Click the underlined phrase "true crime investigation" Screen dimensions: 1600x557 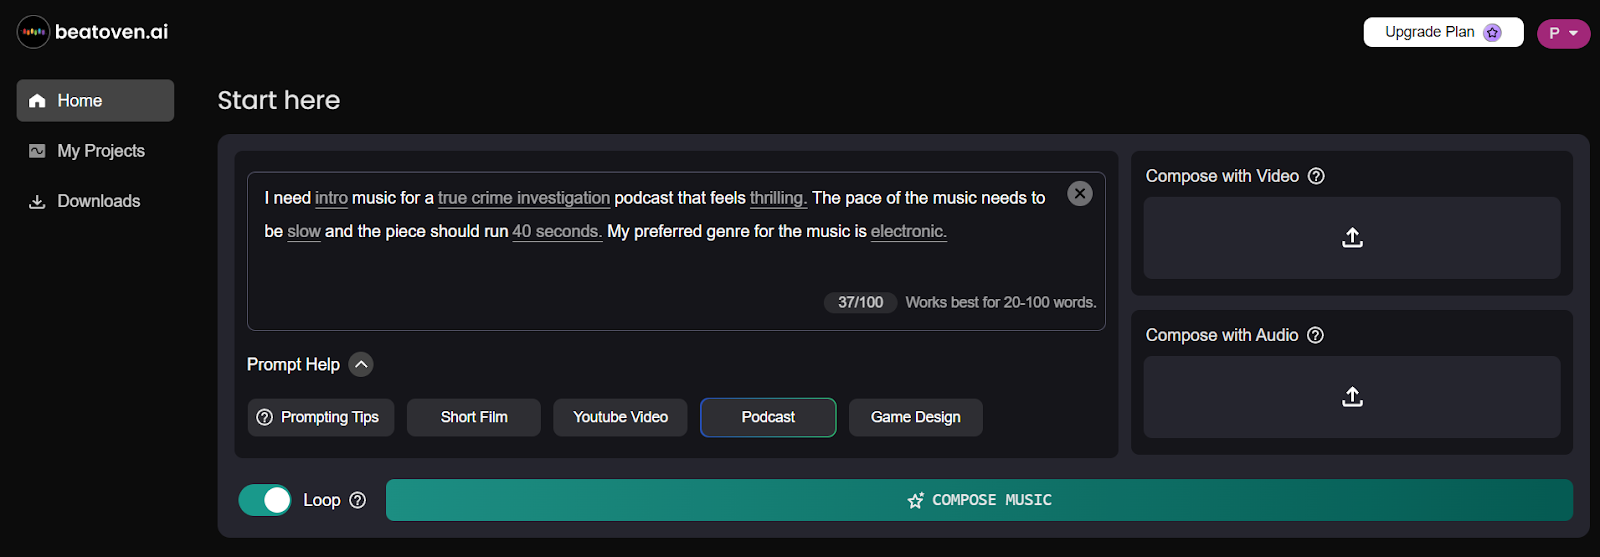[x=524, y=198]
